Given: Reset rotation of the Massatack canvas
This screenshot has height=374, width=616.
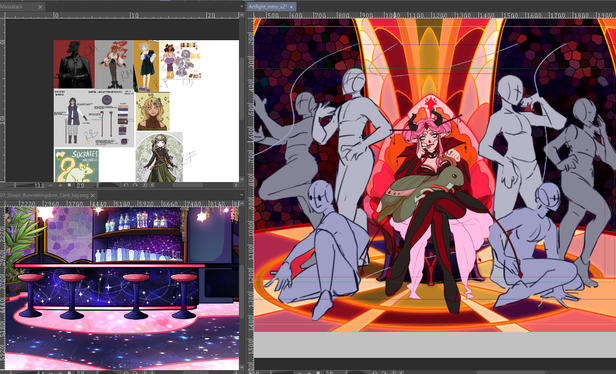Looking at the screenshot, I should point(144,185).
